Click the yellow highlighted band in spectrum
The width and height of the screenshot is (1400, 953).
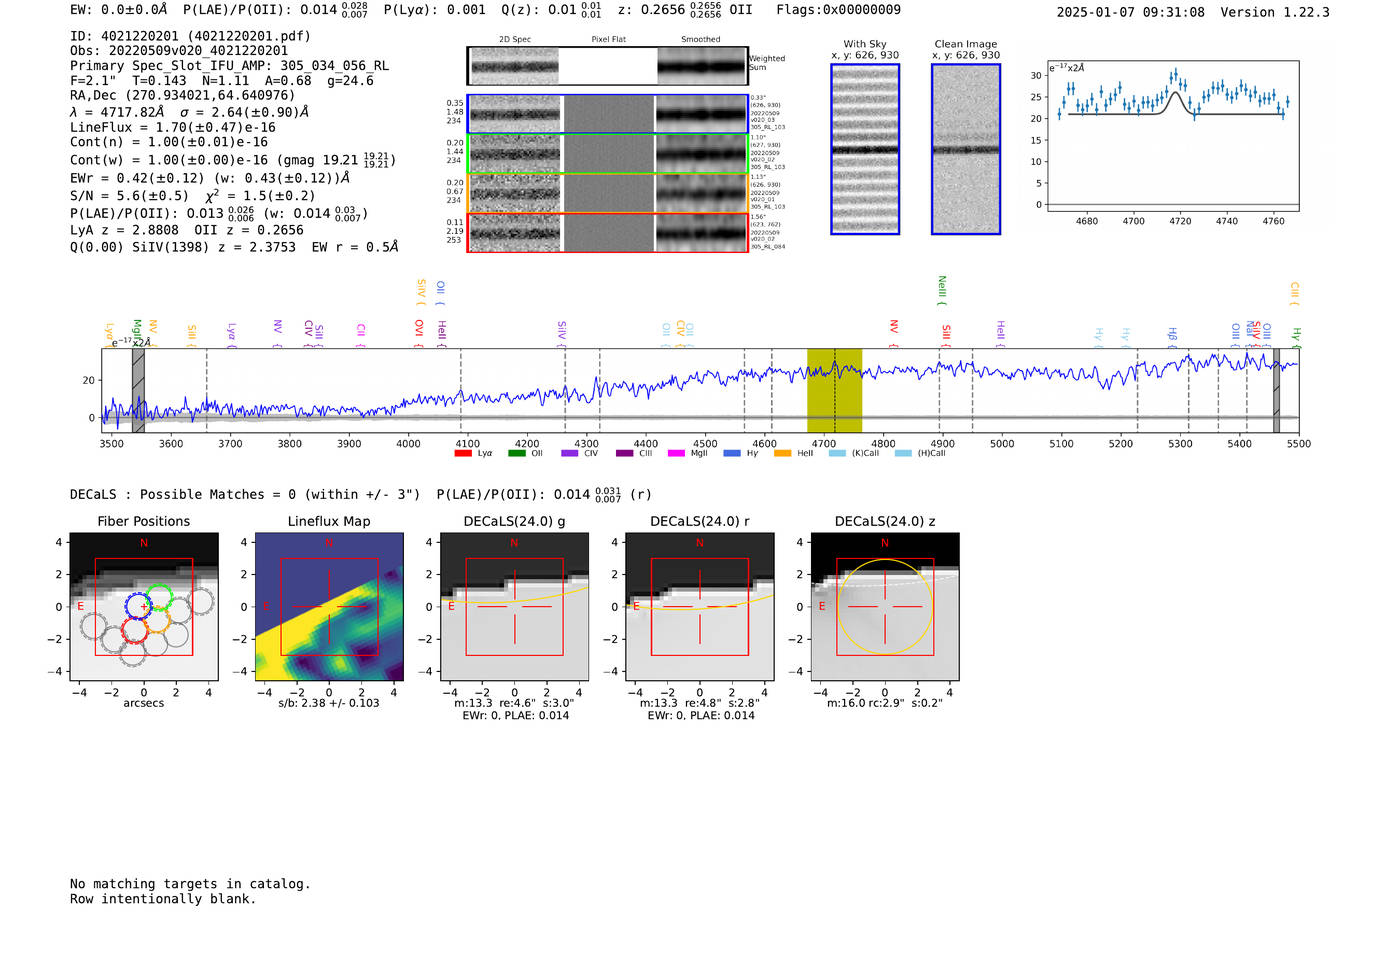[x=835, y=391]
